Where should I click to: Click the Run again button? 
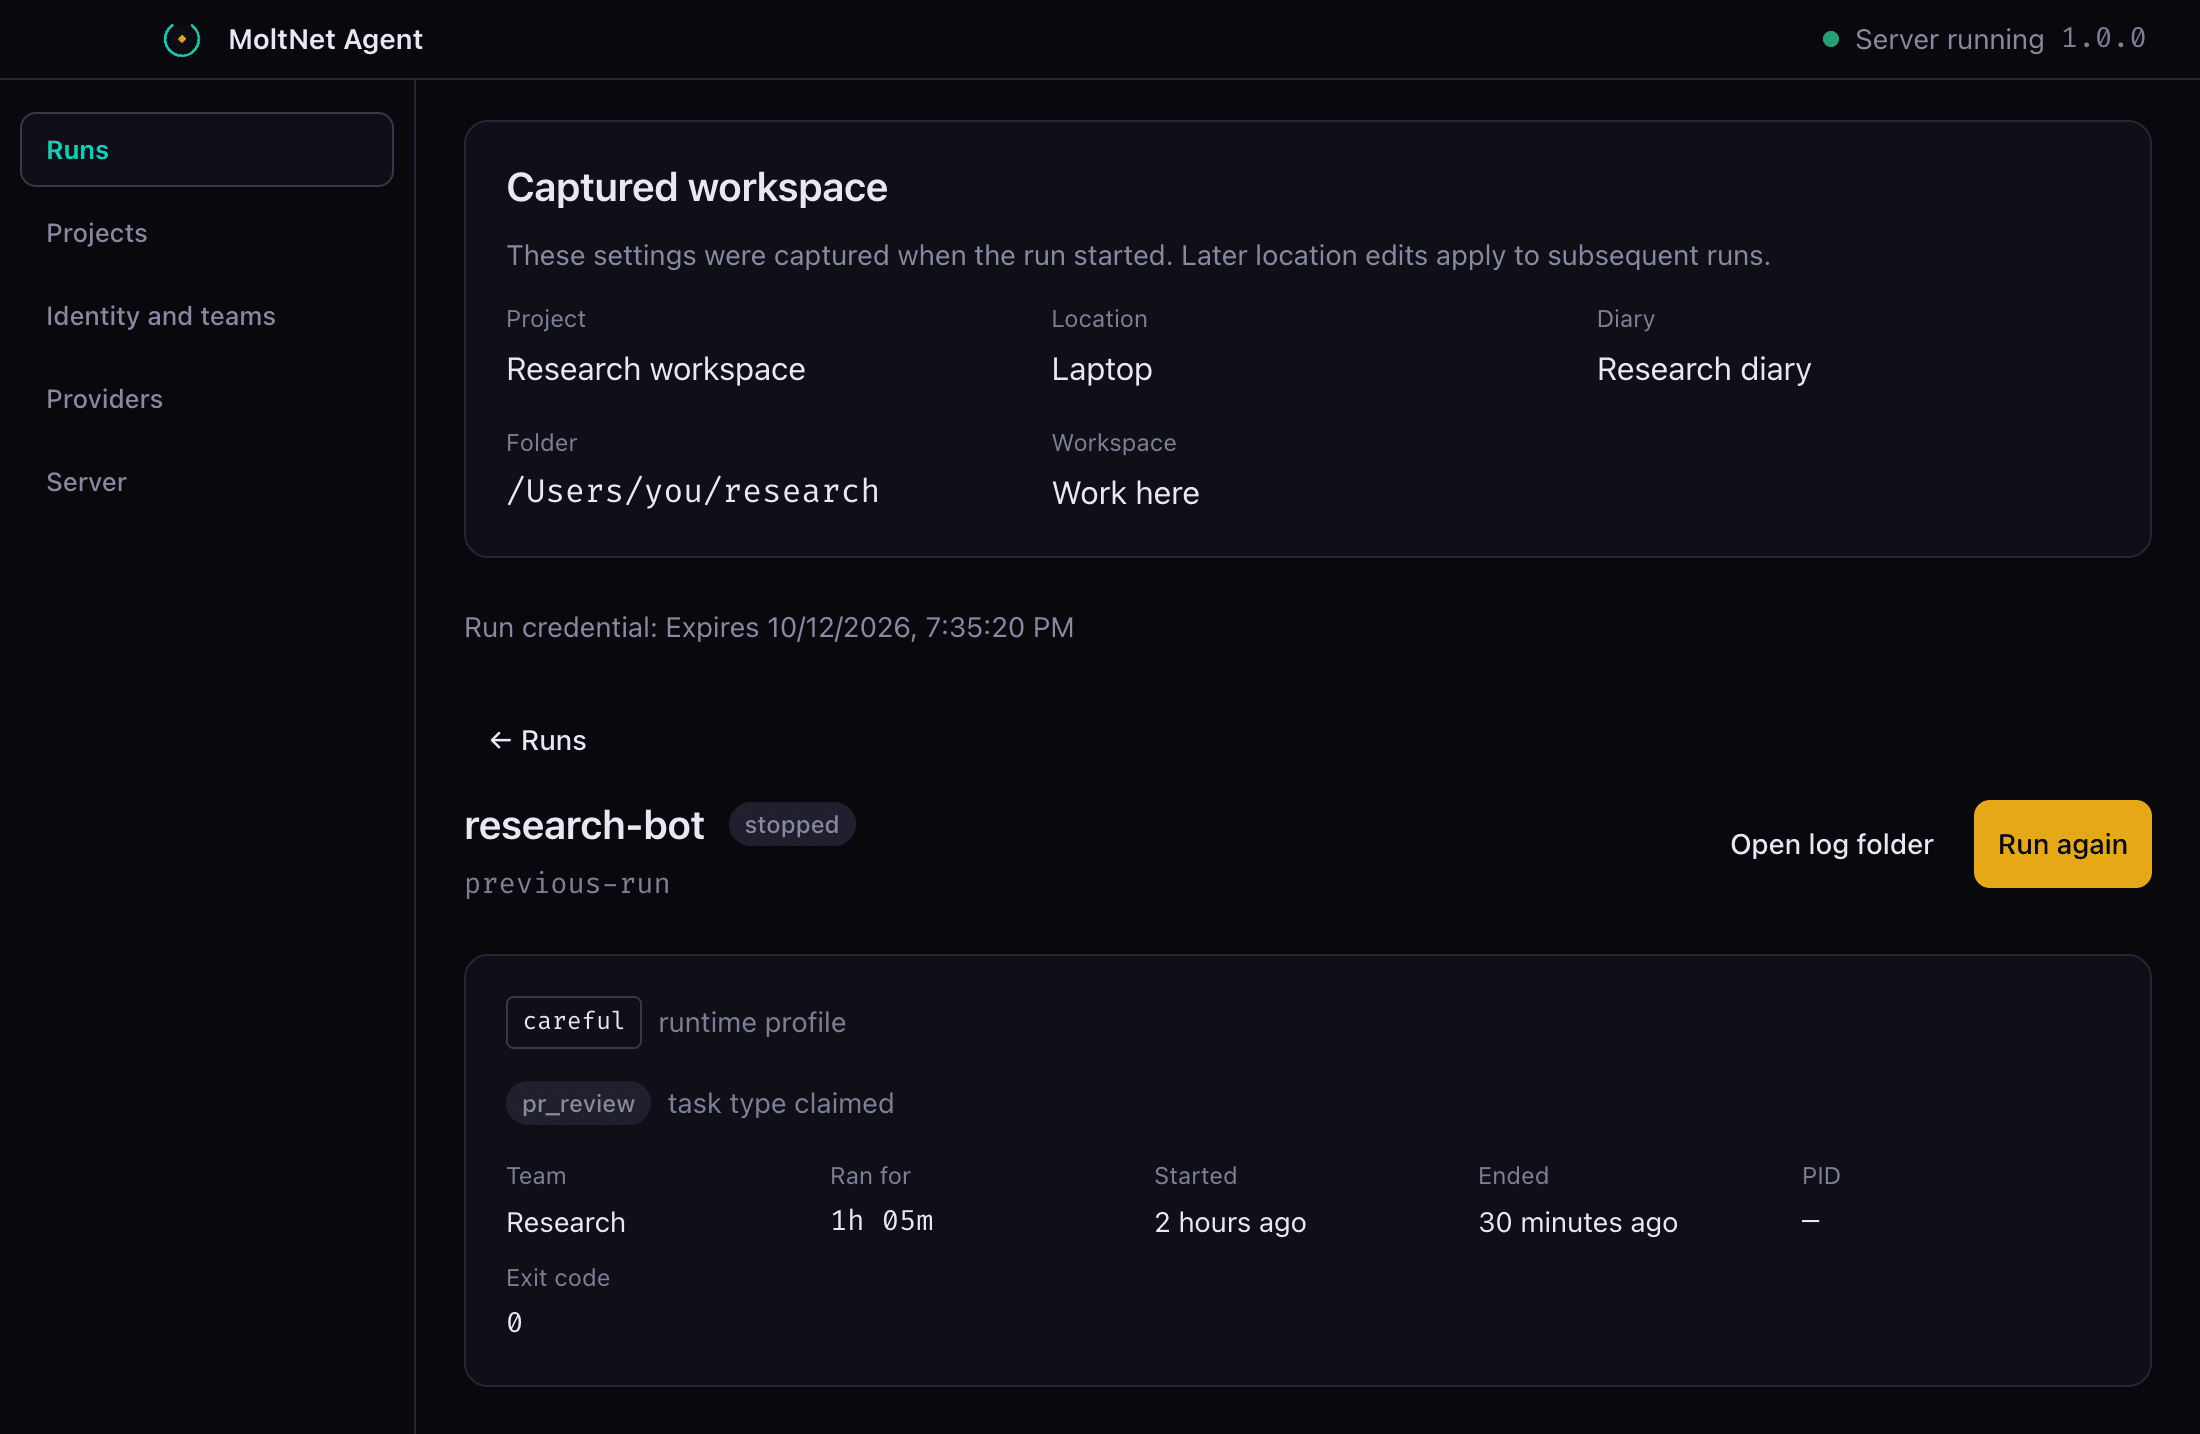tap(2062, 844)
